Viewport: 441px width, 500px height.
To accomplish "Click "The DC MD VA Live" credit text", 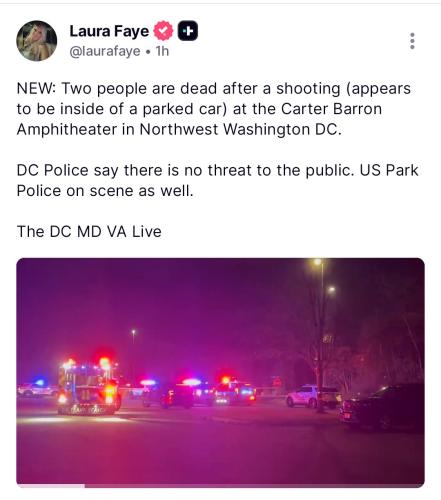I will [x=89, y=231].
